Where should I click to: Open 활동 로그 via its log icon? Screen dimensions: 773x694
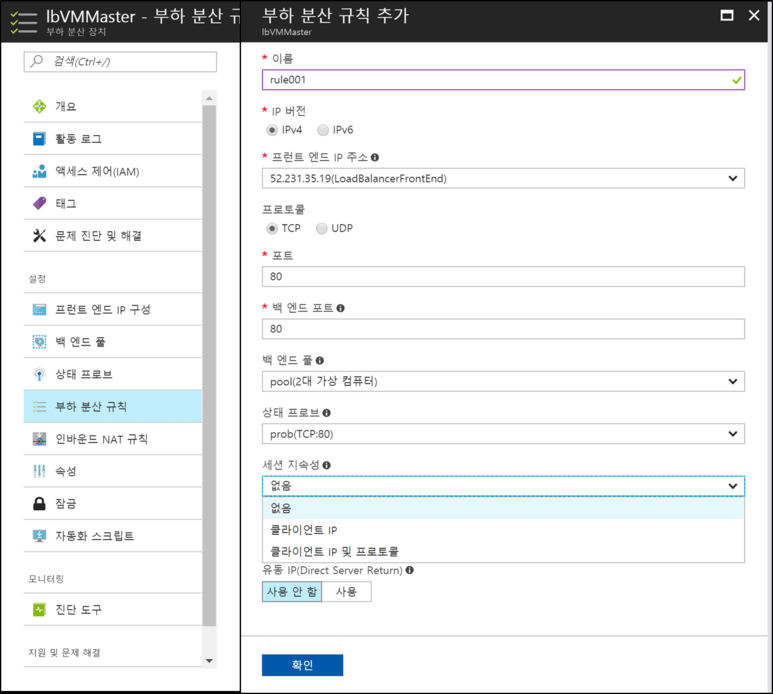tap(40, 139)
